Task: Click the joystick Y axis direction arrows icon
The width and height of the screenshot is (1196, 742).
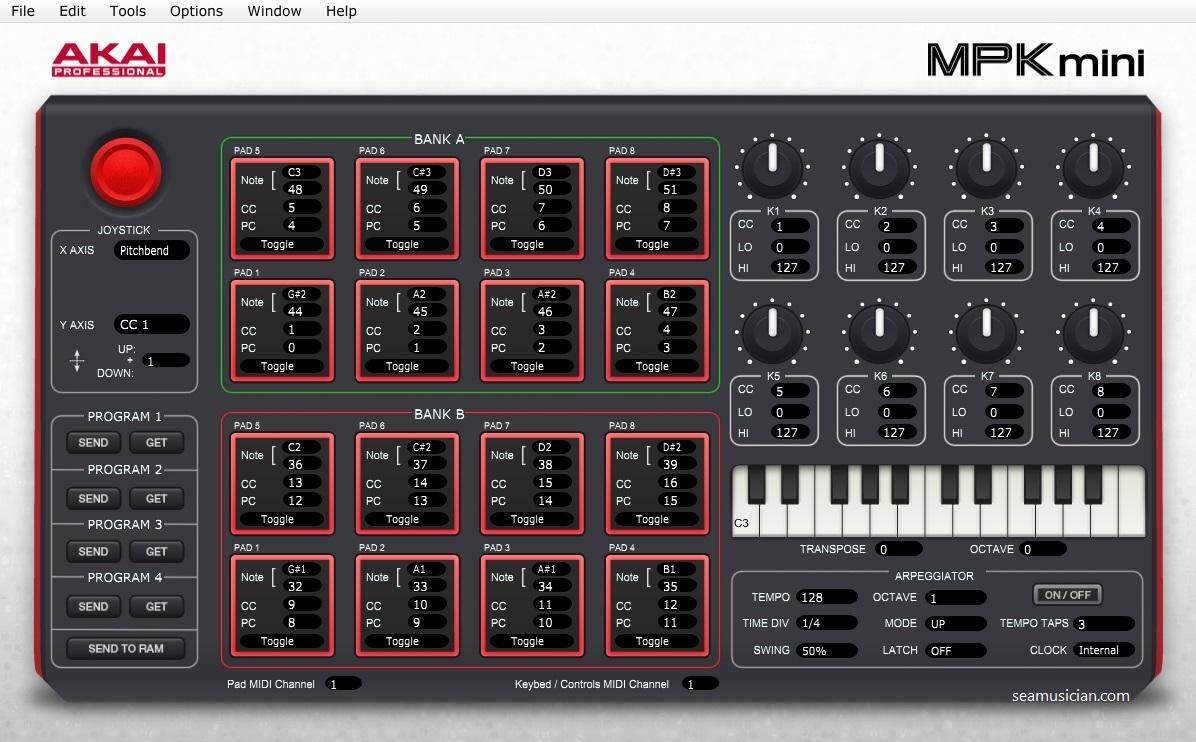Action: 77,362
